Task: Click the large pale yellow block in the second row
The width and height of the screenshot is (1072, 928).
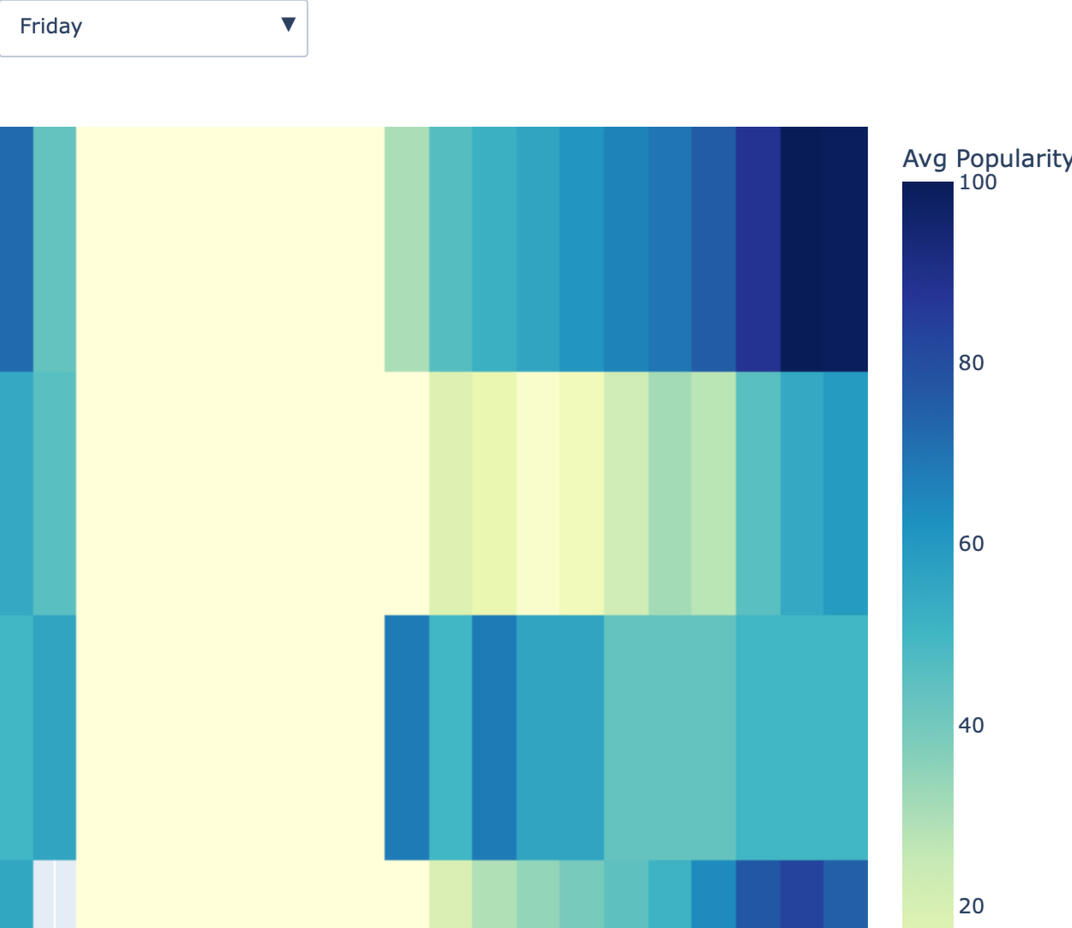Action: (230, 493)
